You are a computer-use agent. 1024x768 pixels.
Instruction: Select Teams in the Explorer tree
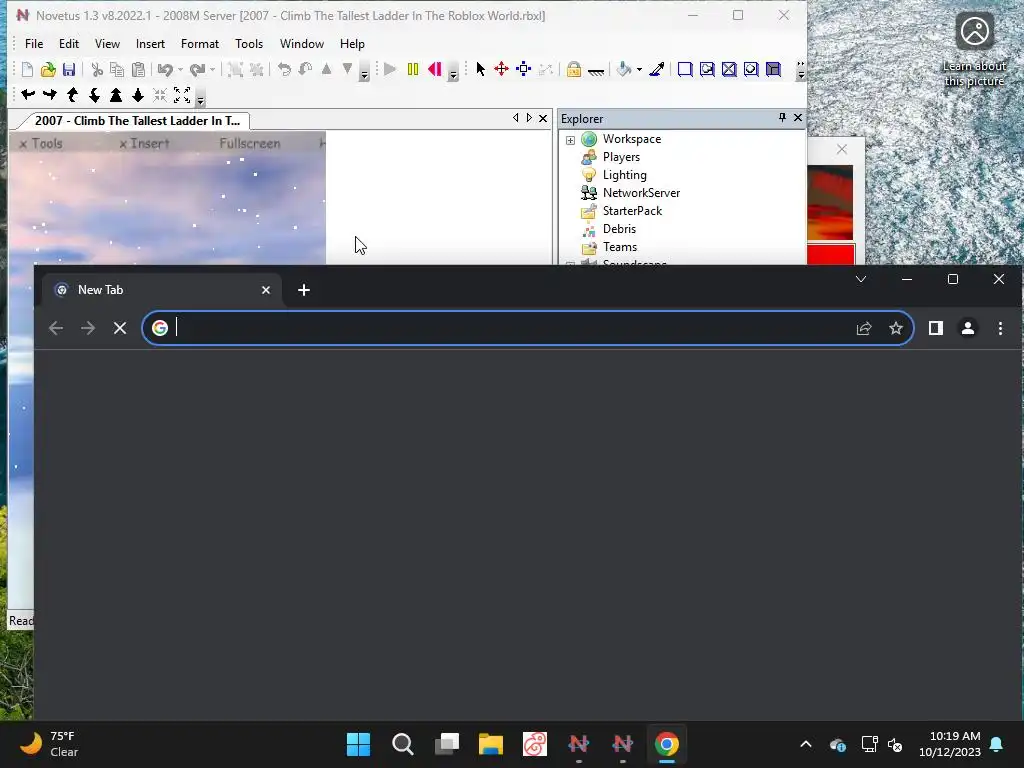tap(620, 247)
